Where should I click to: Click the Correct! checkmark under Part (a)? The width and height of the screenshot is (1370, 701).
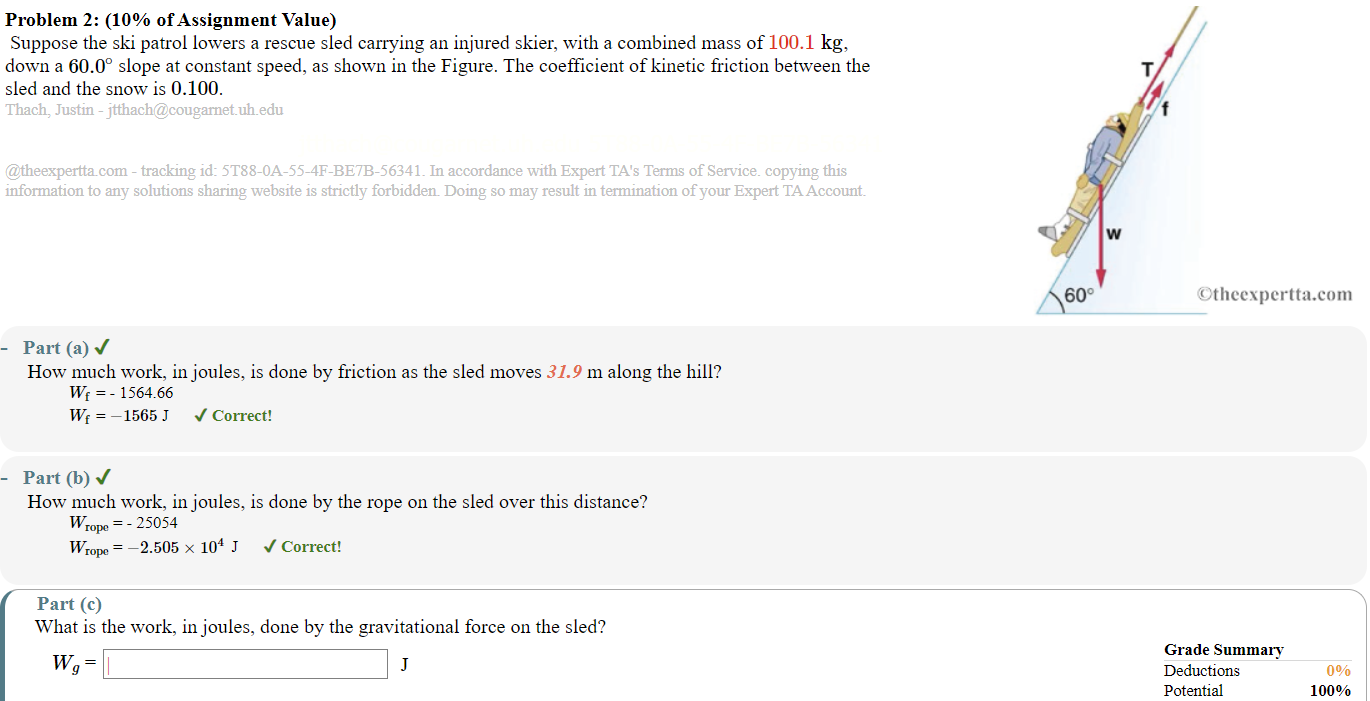pos(201,416)
